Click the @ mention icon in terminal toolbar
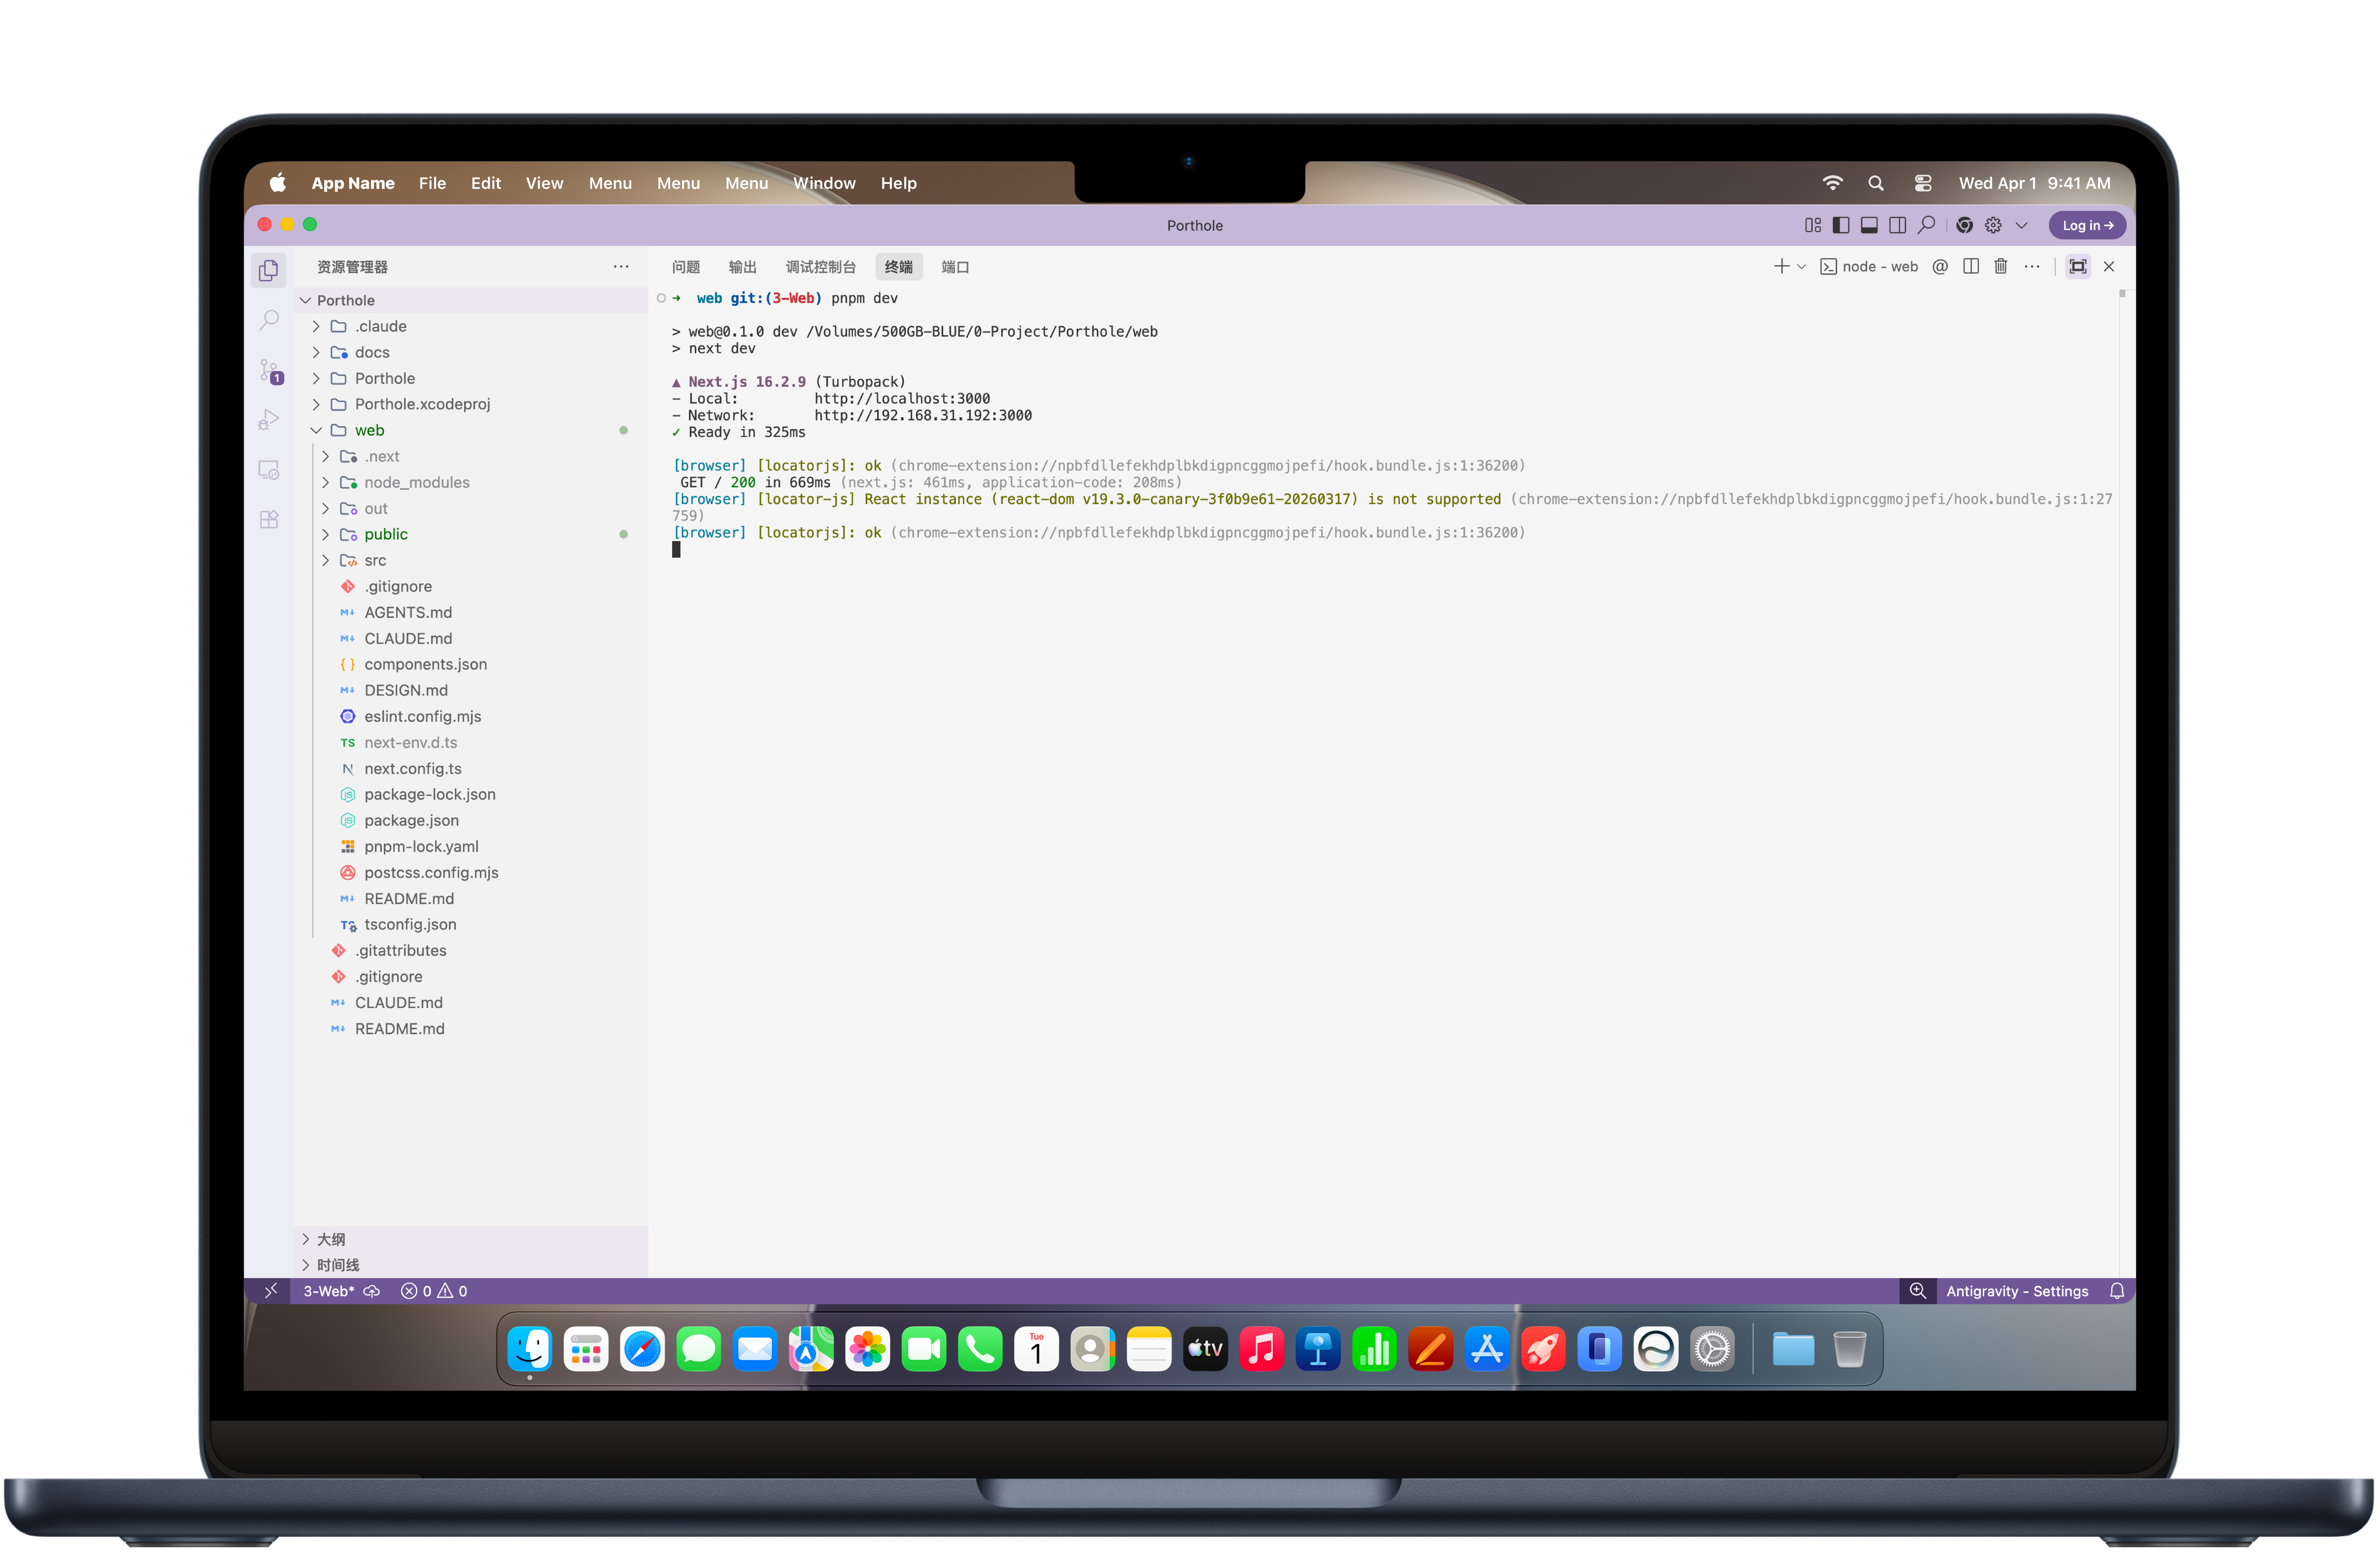 [1939, 266]
